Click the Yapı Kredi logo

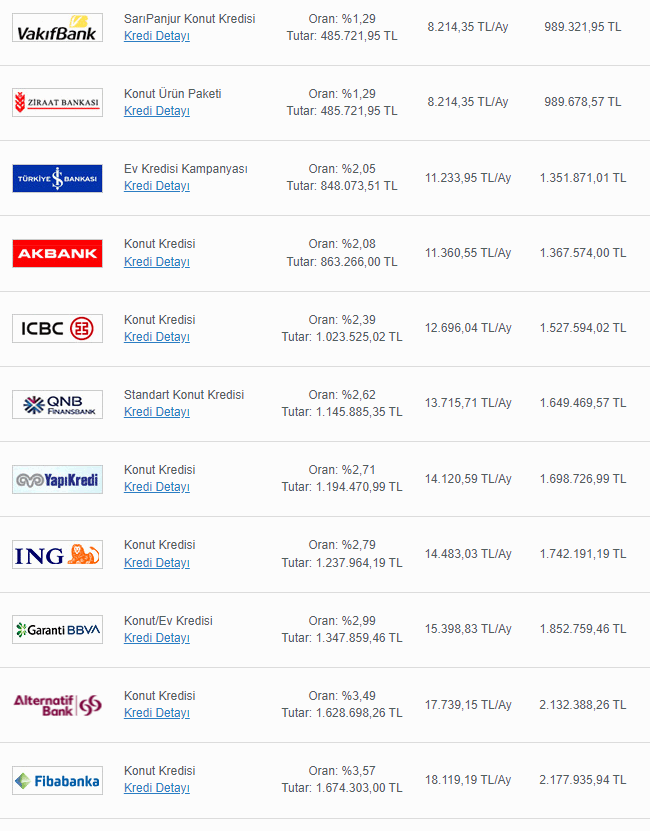[57, 479]
